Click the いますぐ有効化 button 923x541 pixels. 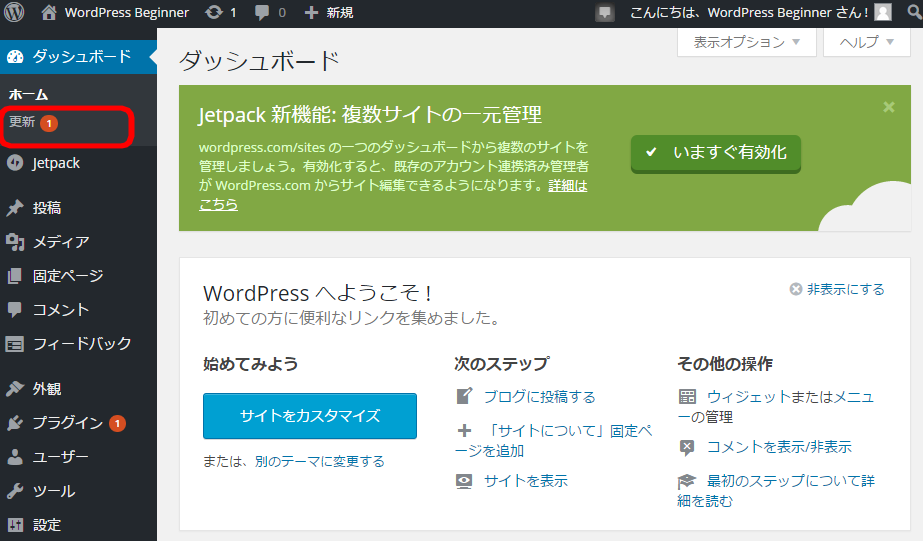coord(716,153)
